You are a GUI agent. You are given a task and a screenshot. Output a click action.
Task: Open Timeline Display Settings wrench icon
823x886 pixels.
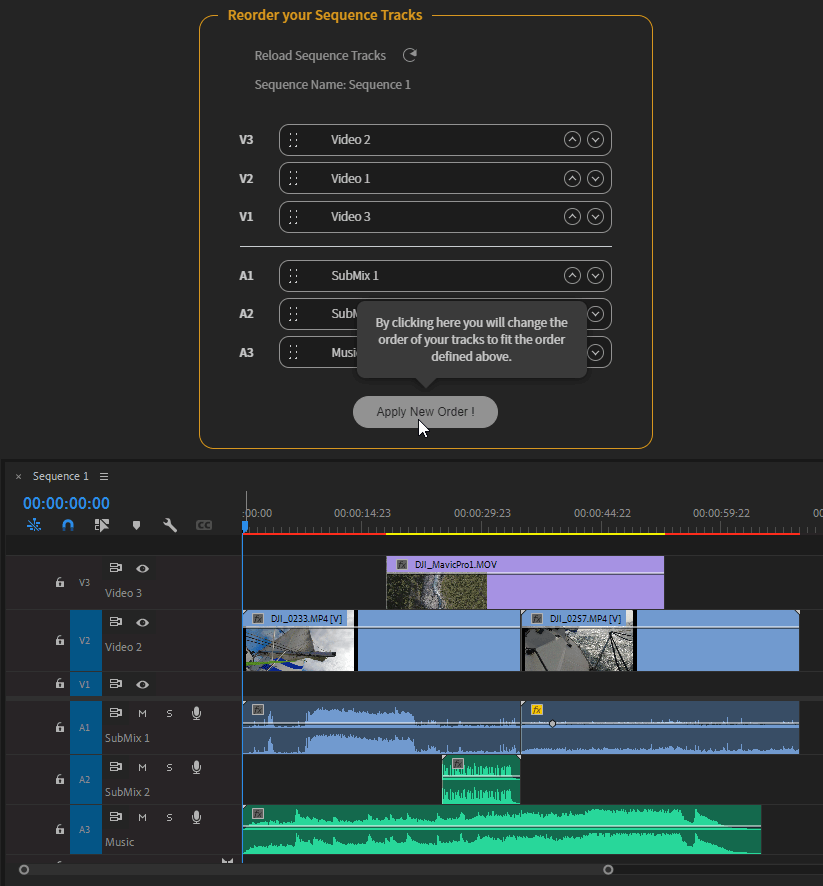[x=170, y=524]
